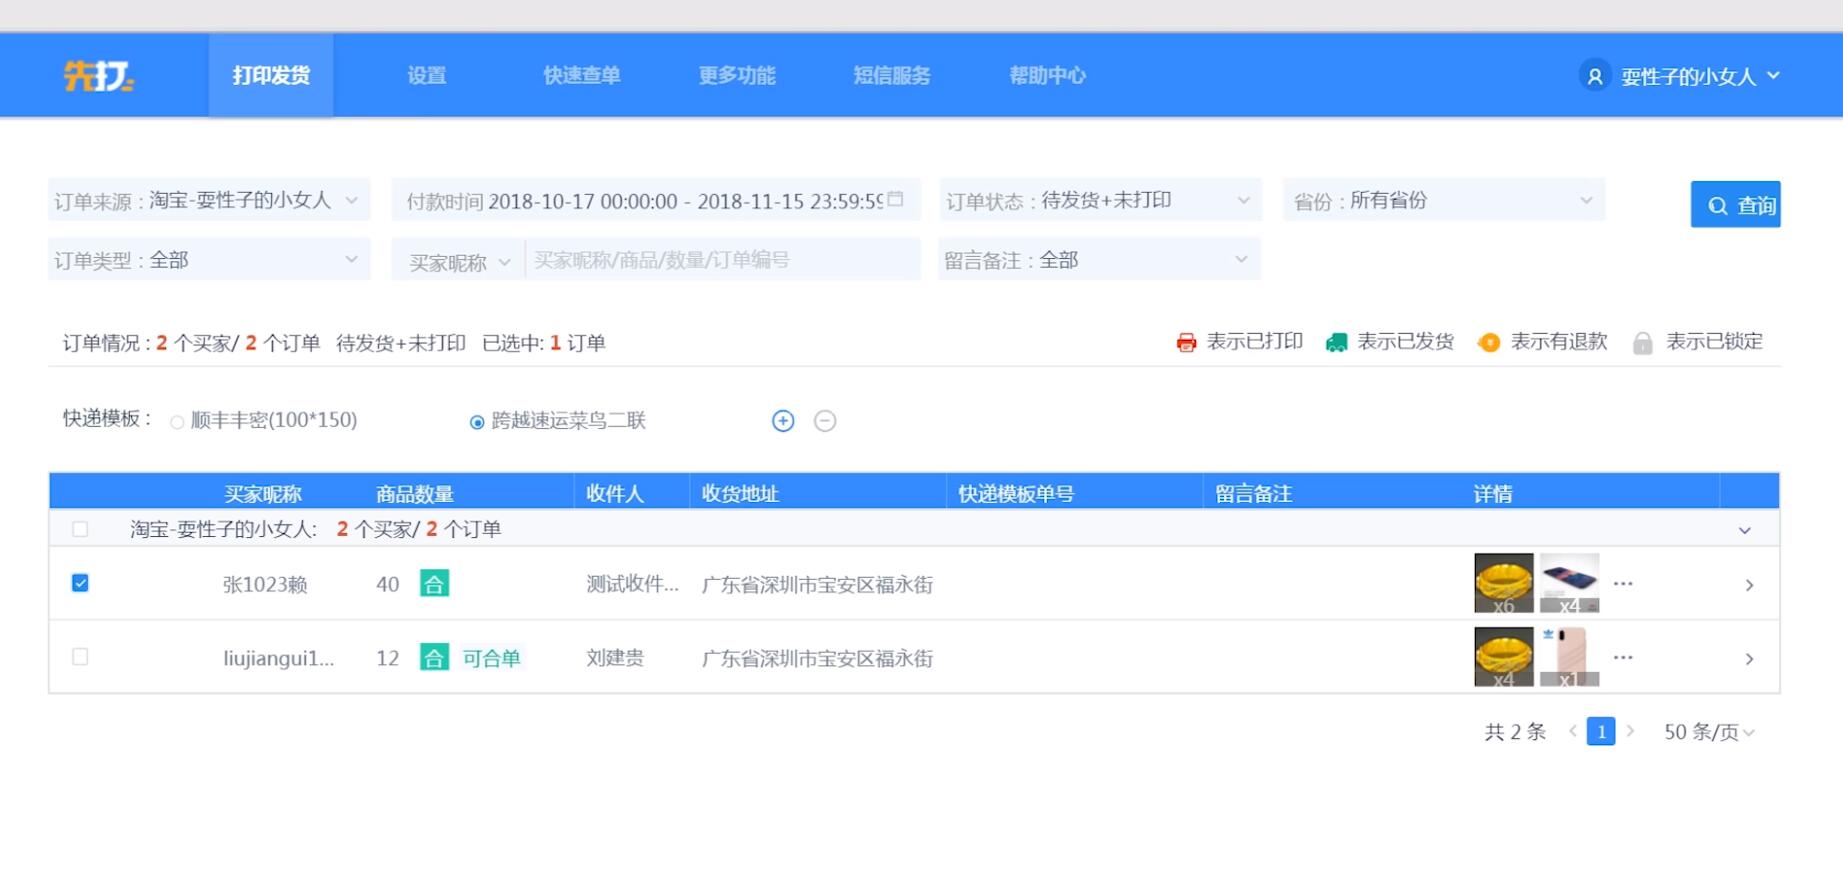Click the 商品数量 column header

415,493
